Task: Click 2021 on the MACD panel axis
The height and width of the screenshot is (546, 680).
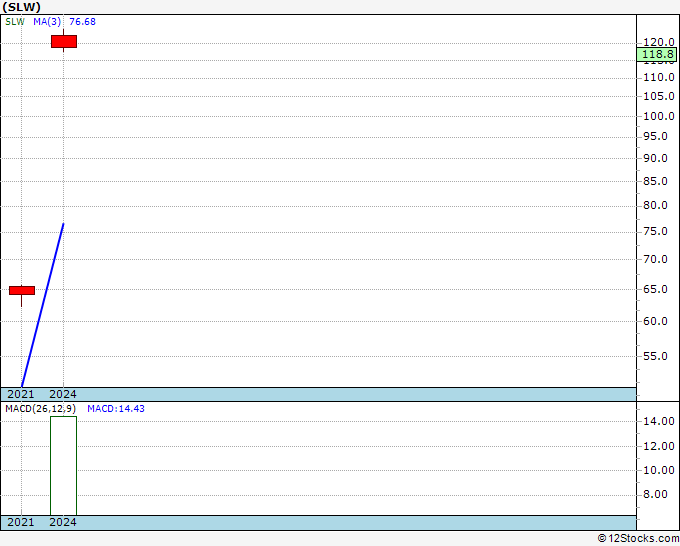Action: click(21, 522)
